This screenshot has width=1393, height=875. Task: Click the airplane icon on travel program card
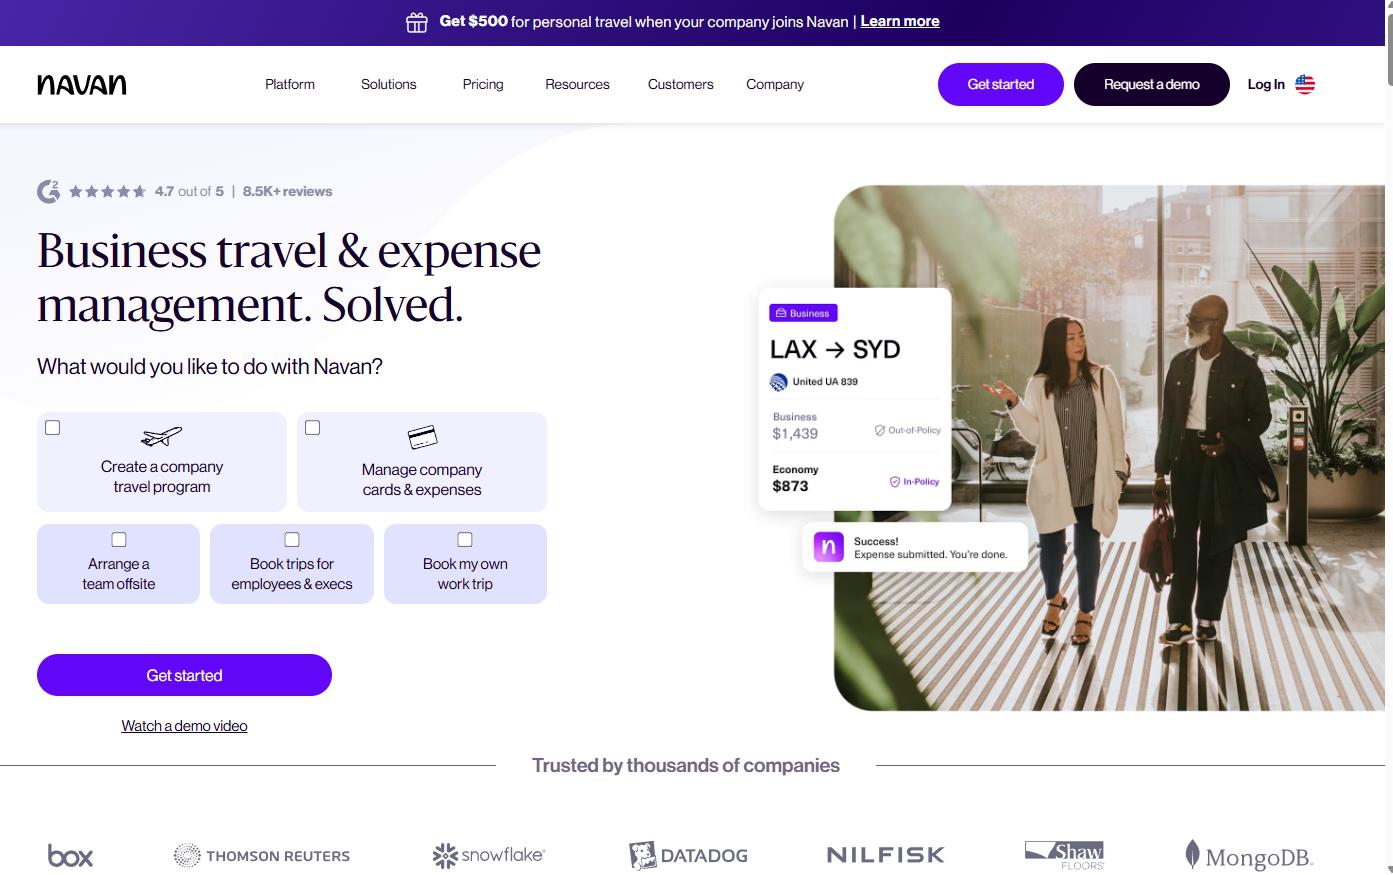(x=162, y=436)
